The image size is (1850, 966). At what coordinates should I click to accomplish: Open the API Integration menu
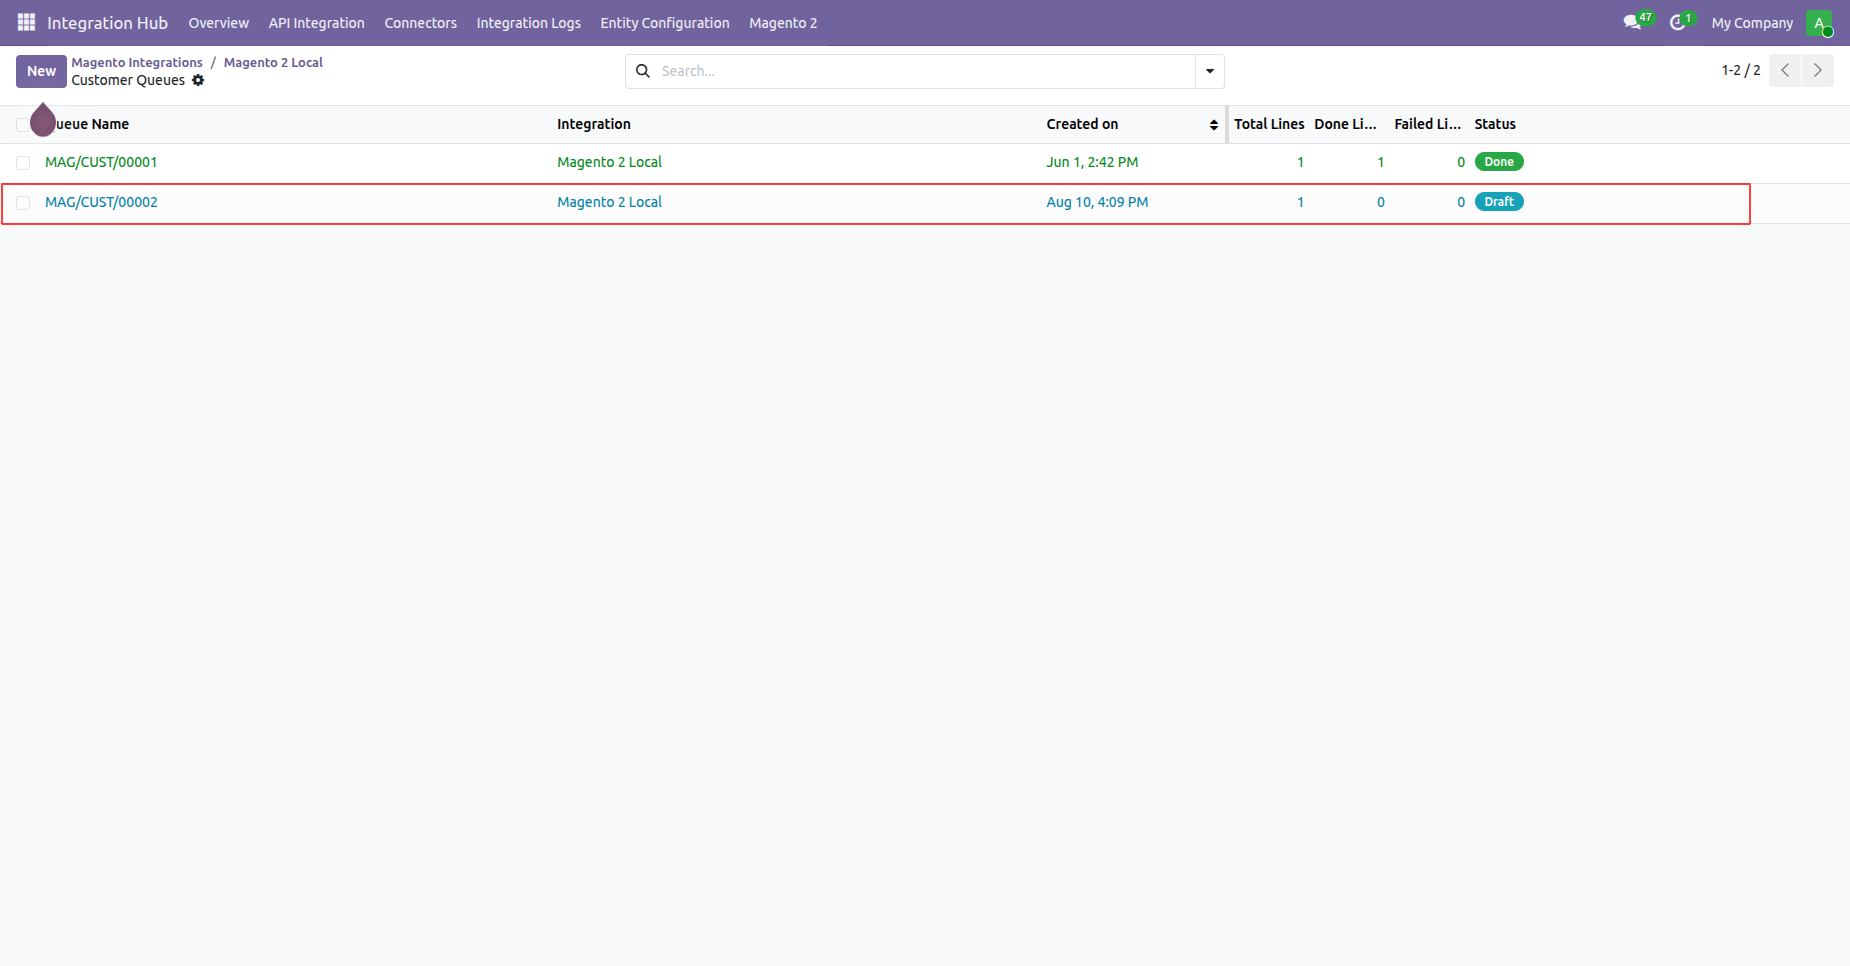click(317, 23)
